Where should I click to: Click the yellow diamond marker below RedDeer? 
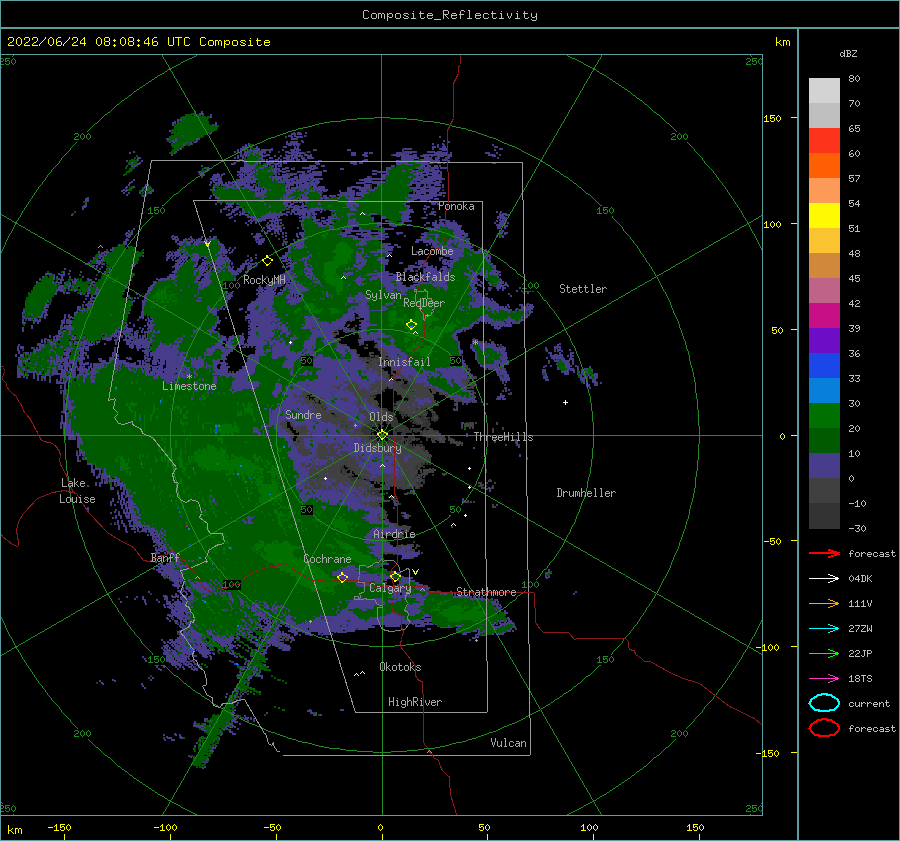point(411,325)
